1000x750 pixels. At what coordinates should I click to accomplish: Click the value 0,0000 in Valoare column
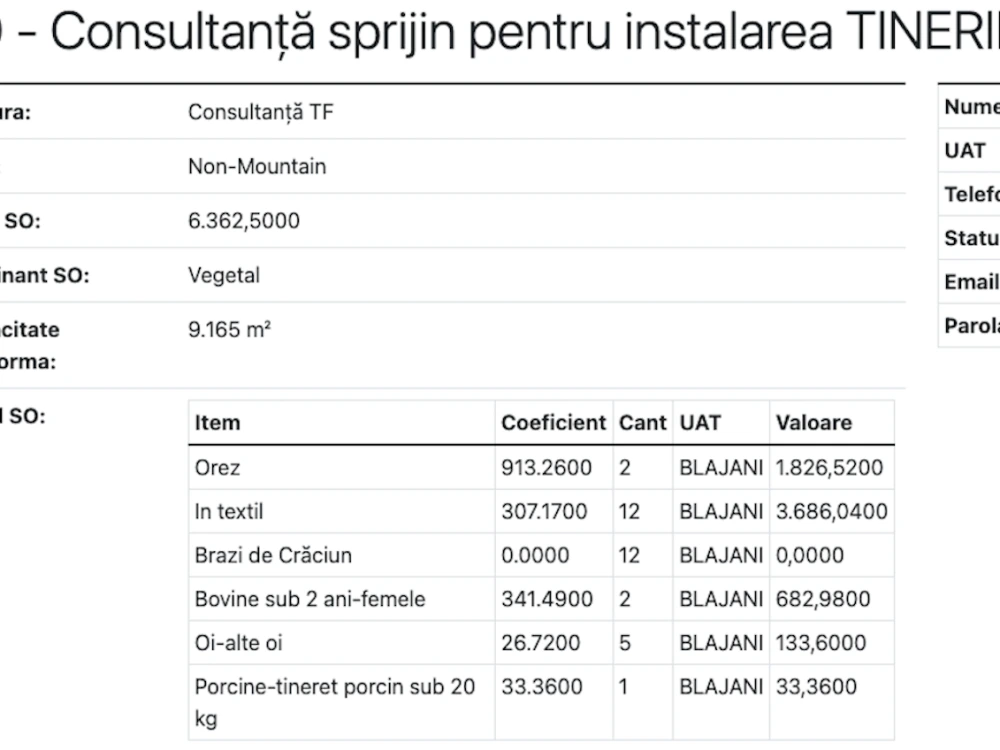click(x=810, y=555)
